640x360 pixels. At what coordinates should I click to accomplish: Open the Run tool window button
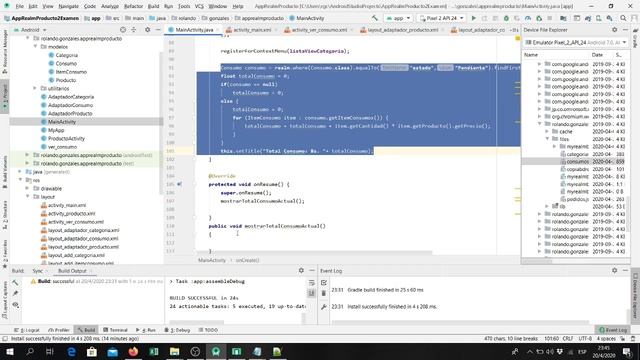click(x=146, y=330)
